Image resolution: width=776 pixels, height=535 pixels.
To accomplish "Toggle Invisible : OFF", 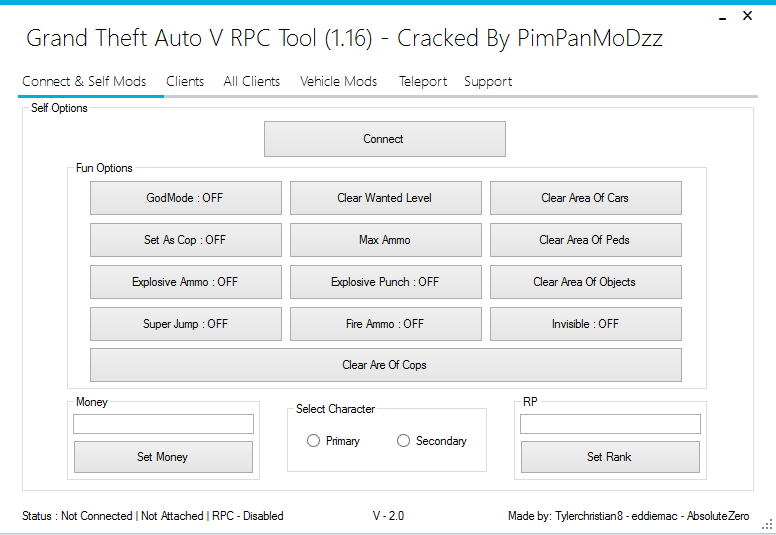I will point(585,324).
